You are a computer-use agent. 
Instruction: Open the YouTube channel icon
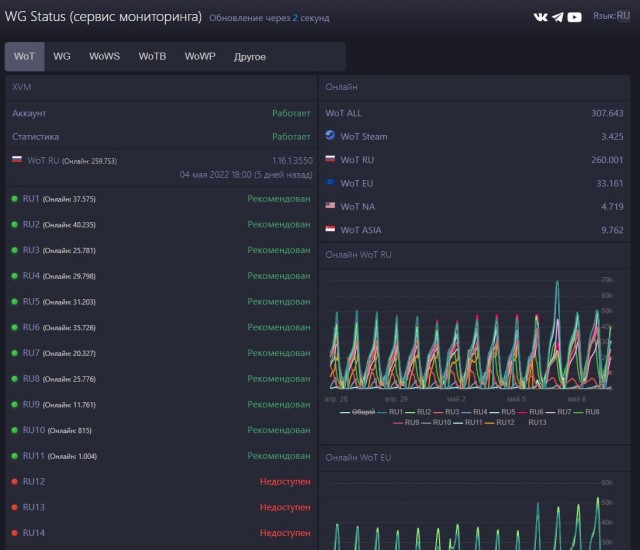(574, 17)
